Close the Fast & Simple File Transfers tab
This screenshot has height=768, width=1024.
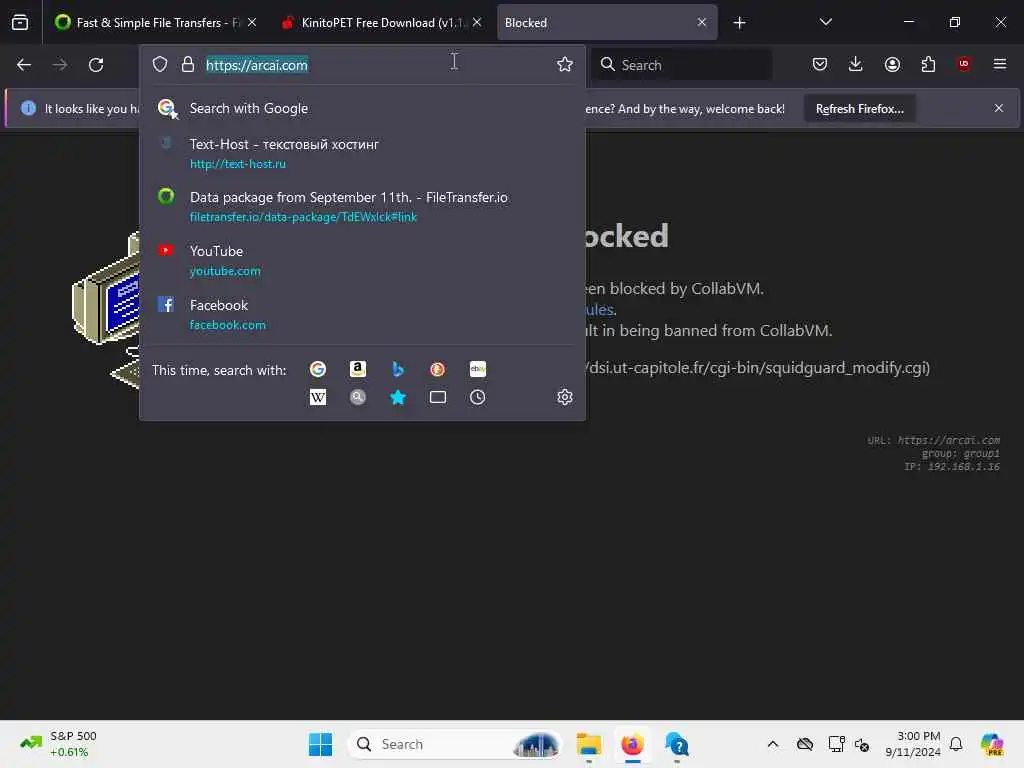252,22
